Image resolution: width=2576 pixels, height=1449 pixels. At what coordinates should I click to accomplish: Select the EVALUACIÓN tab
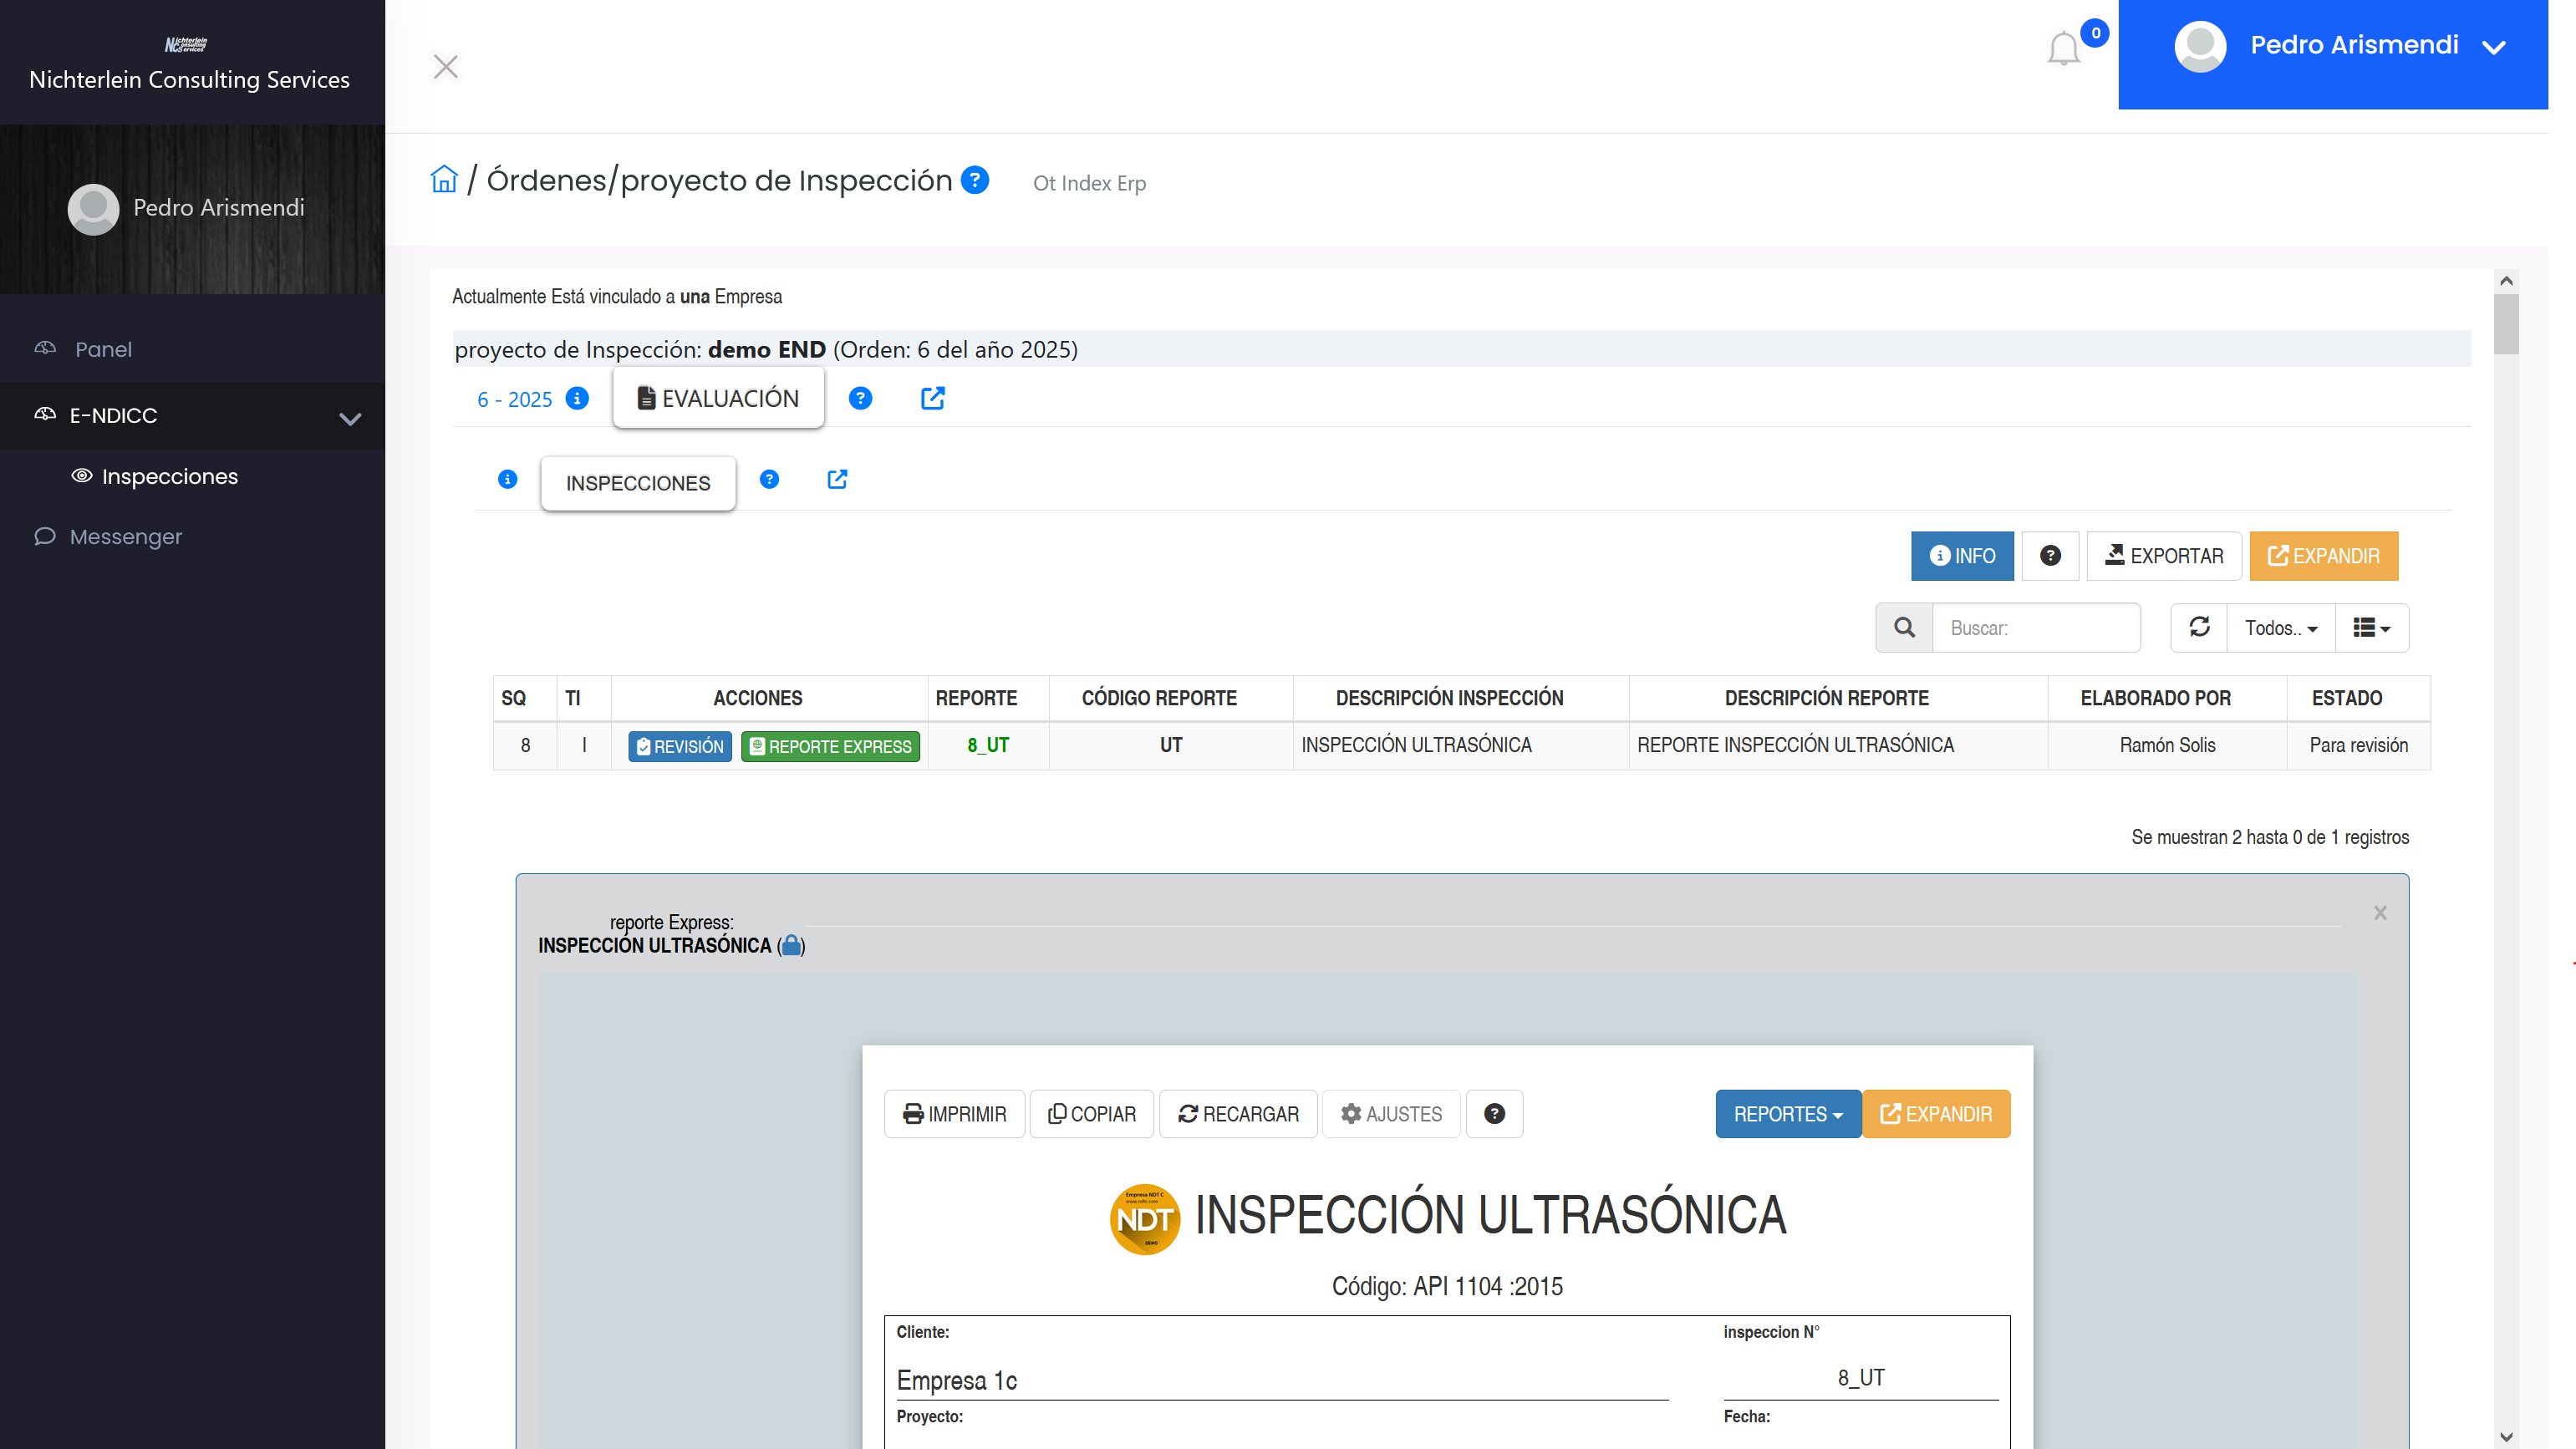click(718, 398)
